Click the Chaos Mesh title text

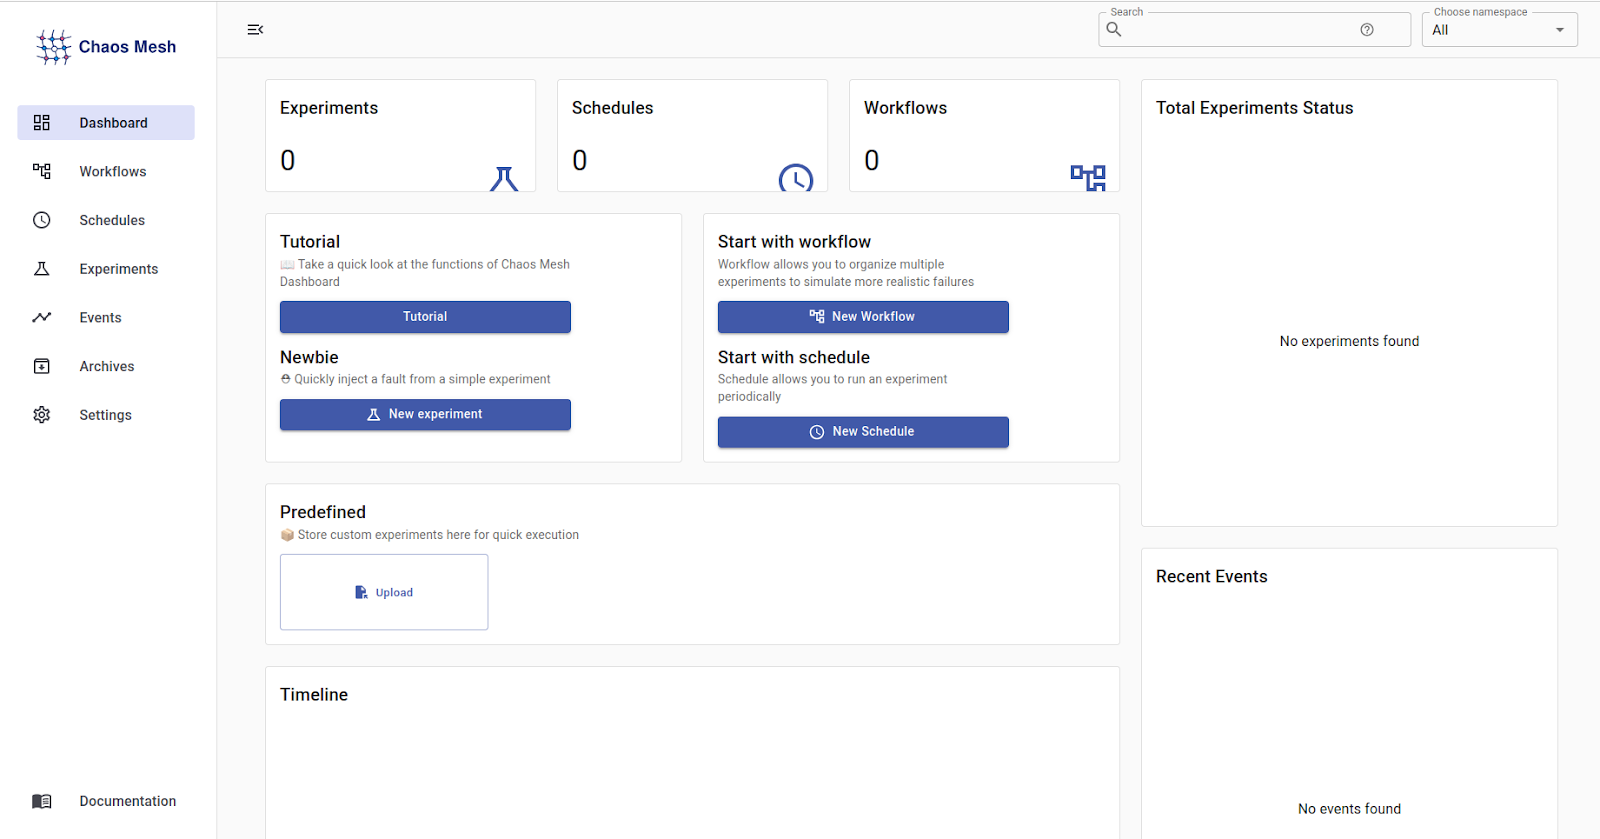coord(127,47)
